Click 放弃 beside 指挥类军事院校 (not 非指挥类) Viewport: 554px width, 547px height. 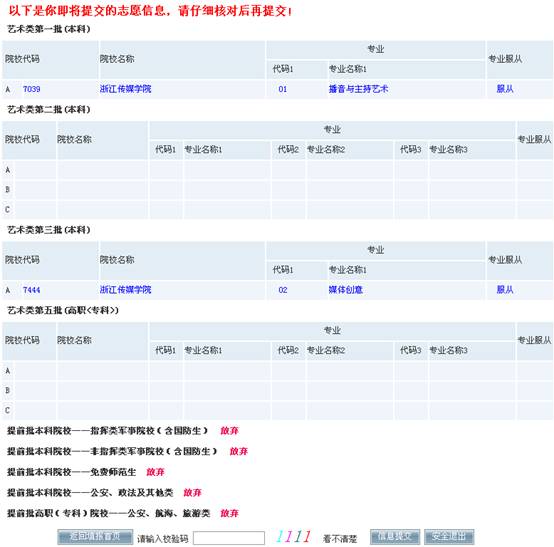229,431
